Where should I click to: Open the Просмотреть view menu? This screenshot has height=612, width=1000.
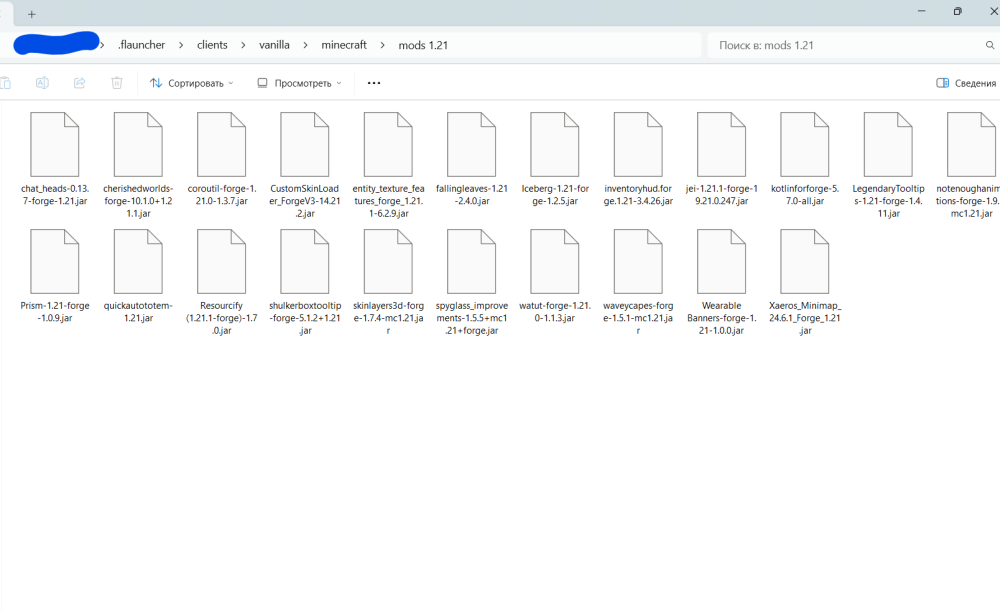point(299,83)
